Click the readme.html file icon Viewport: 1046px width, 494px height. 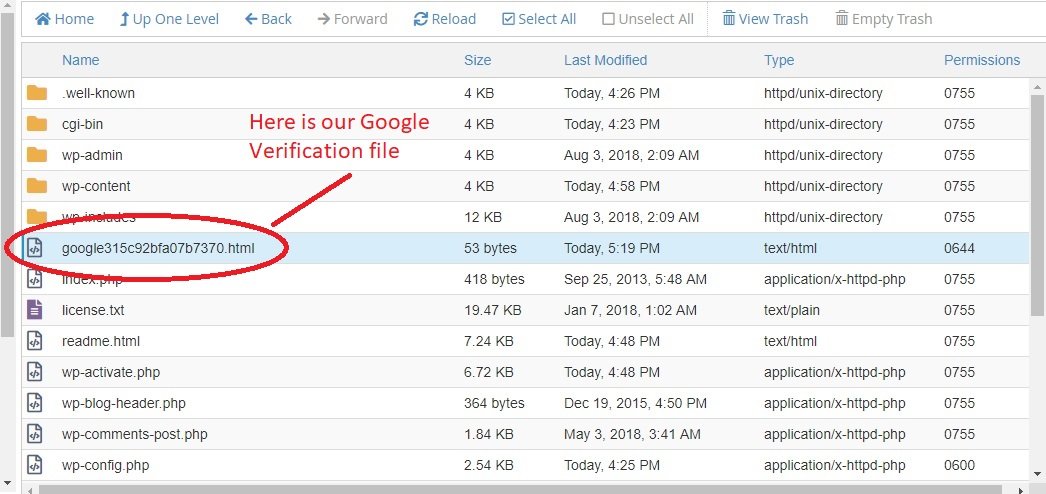[x=35, y=341]
